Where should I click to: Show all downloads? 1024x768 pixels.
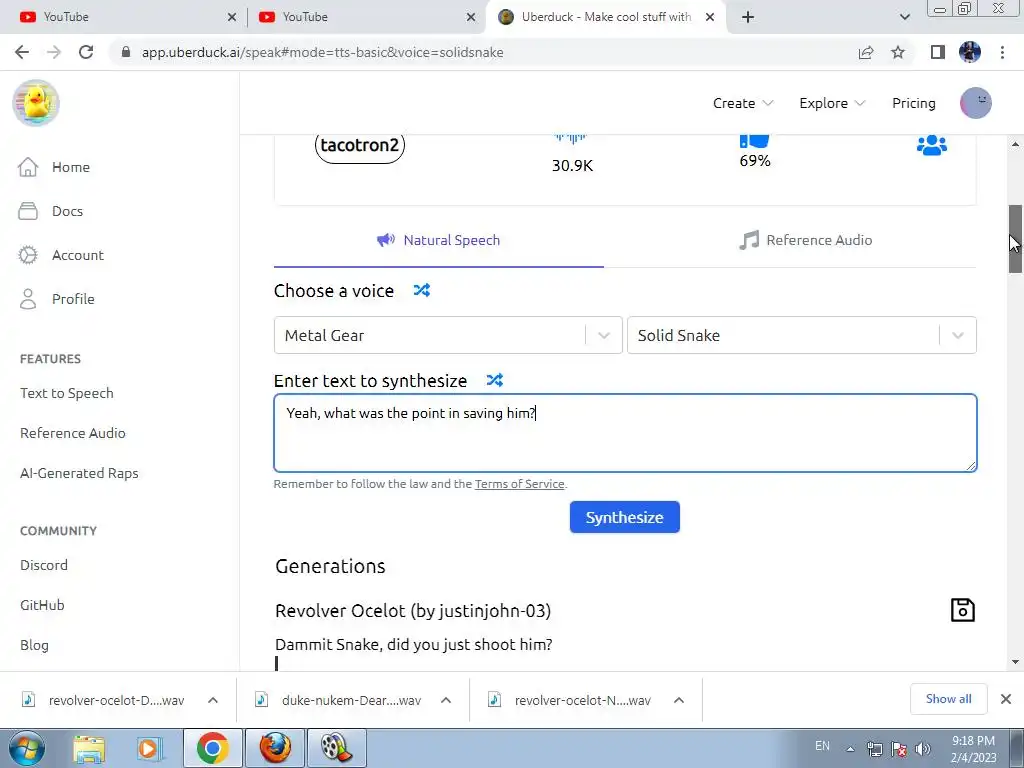pos(948,699)
